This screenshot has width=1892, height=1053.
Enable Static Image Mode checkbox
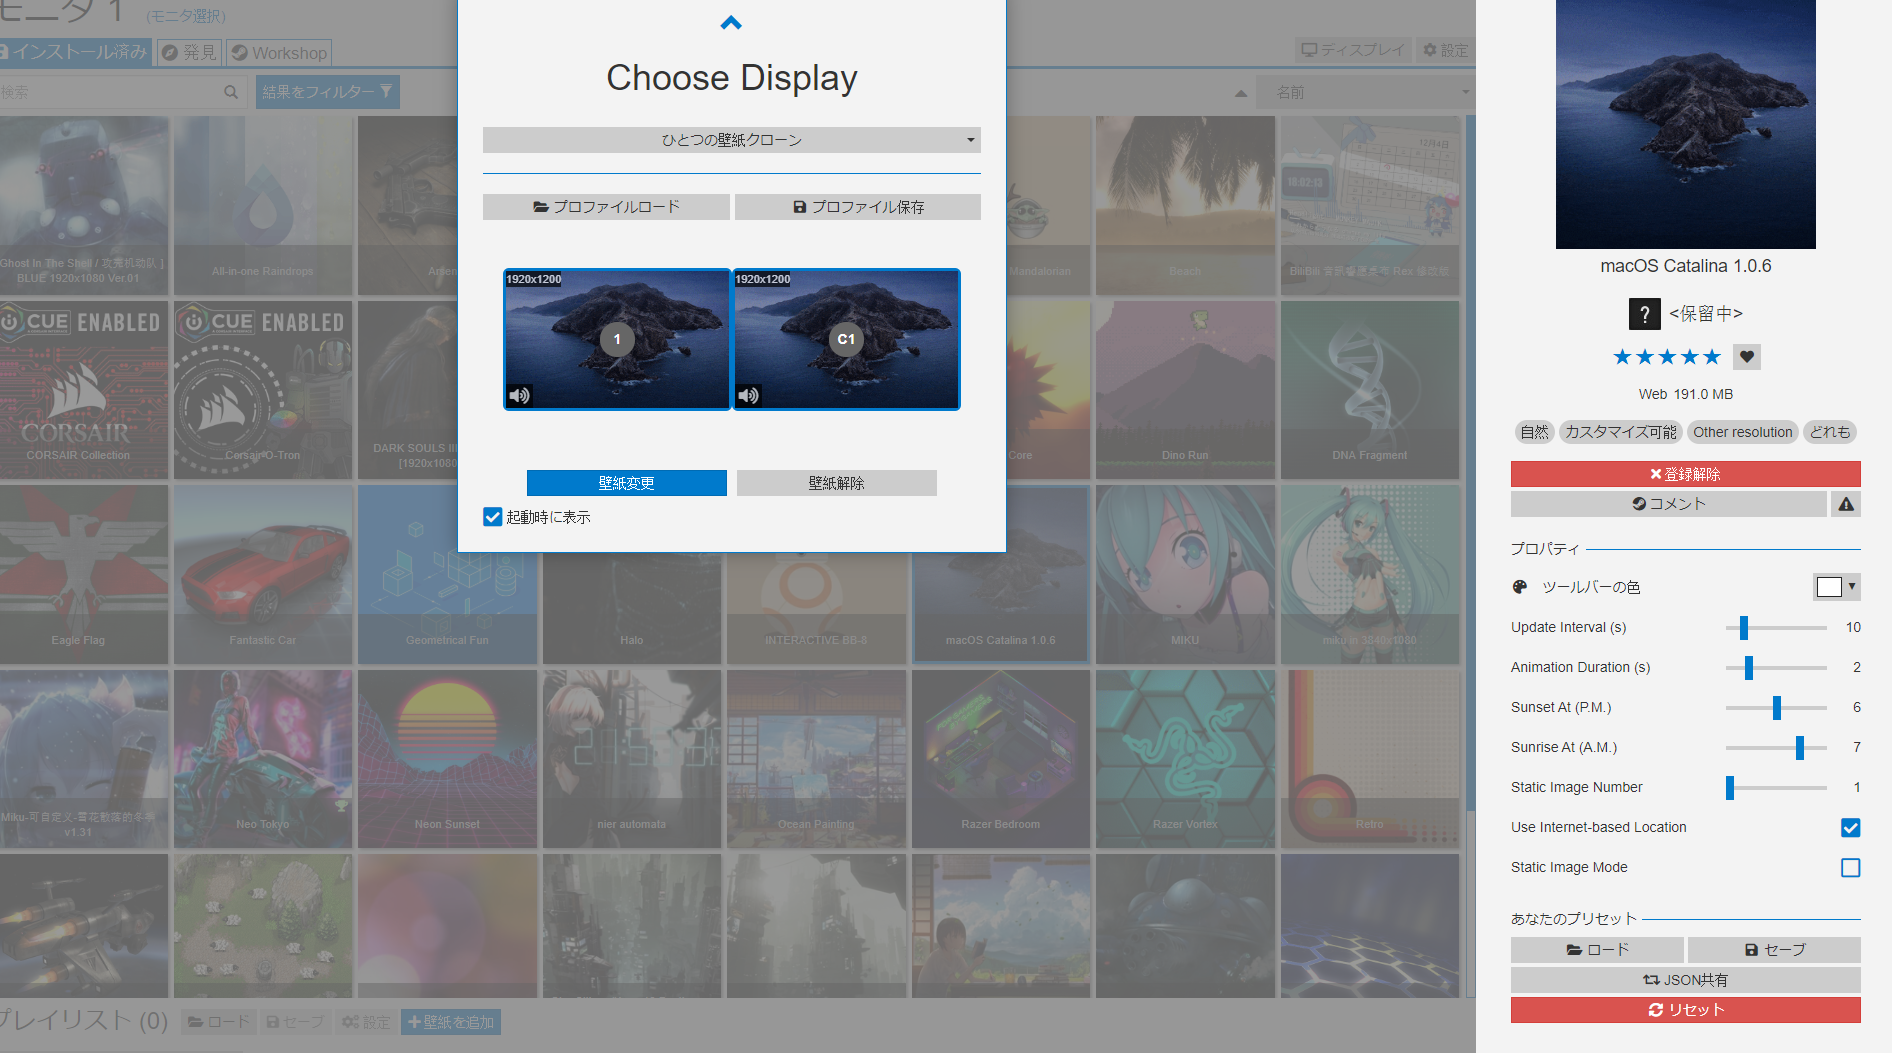point(1850,867)
